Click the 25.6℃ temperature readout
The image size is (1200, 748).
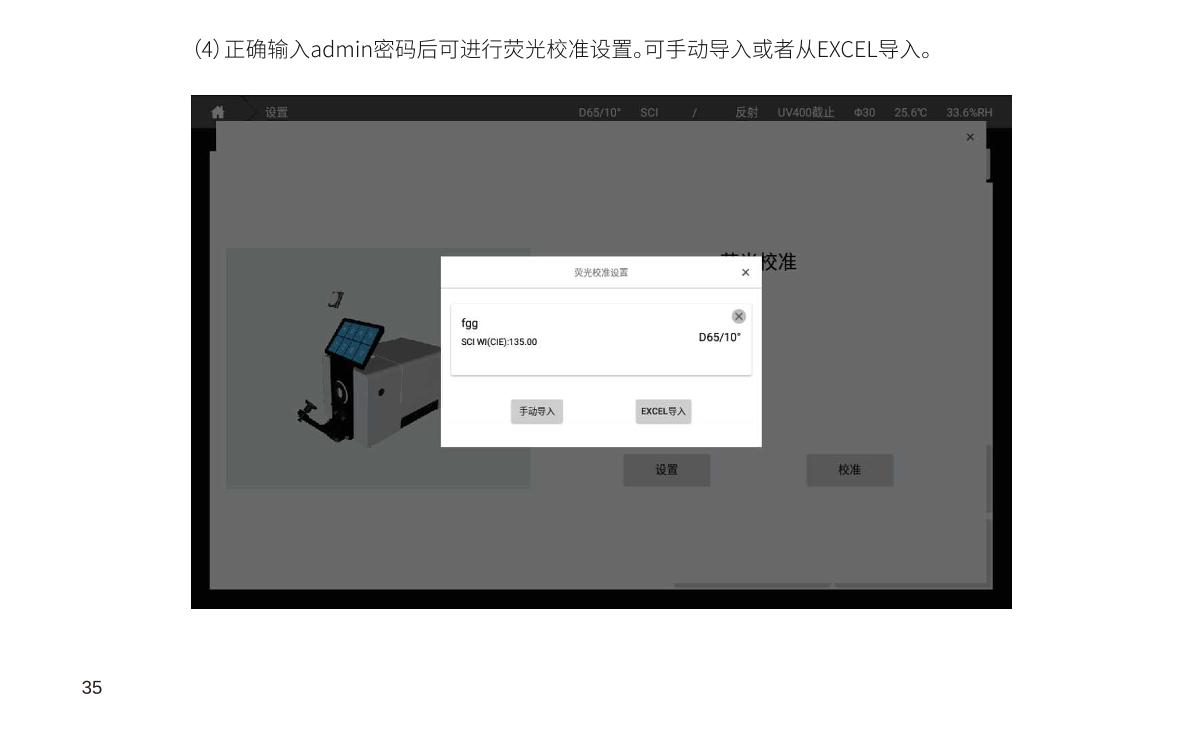pyautogui.click(x=910, y=113)
